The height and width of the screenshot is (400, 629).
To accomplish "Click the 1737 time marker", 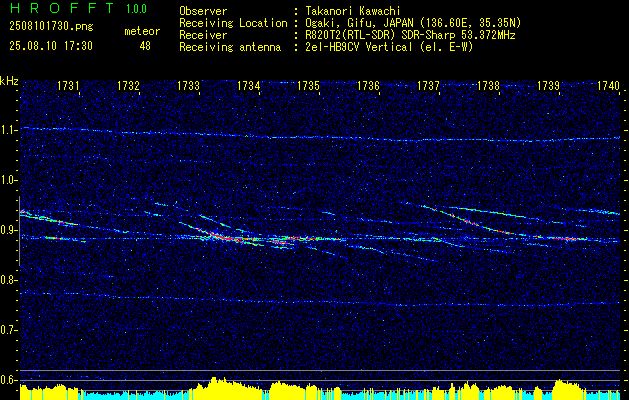I will click(428, 85).
